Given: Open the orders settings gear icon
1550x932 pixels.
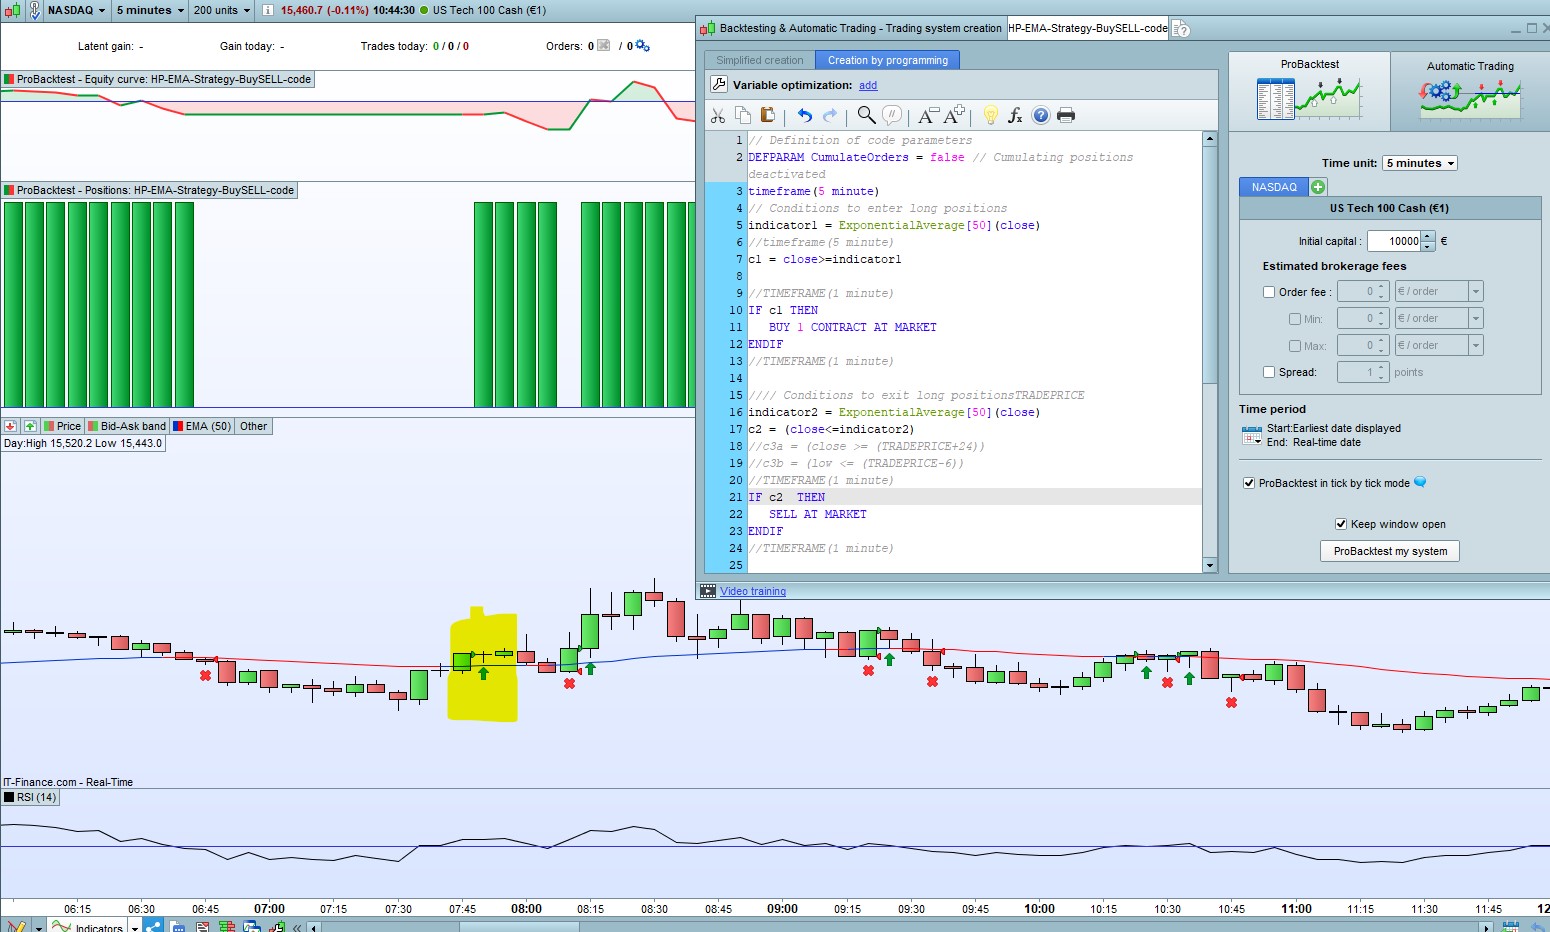Looking at the screenshot, I should [x=642, y=46].
